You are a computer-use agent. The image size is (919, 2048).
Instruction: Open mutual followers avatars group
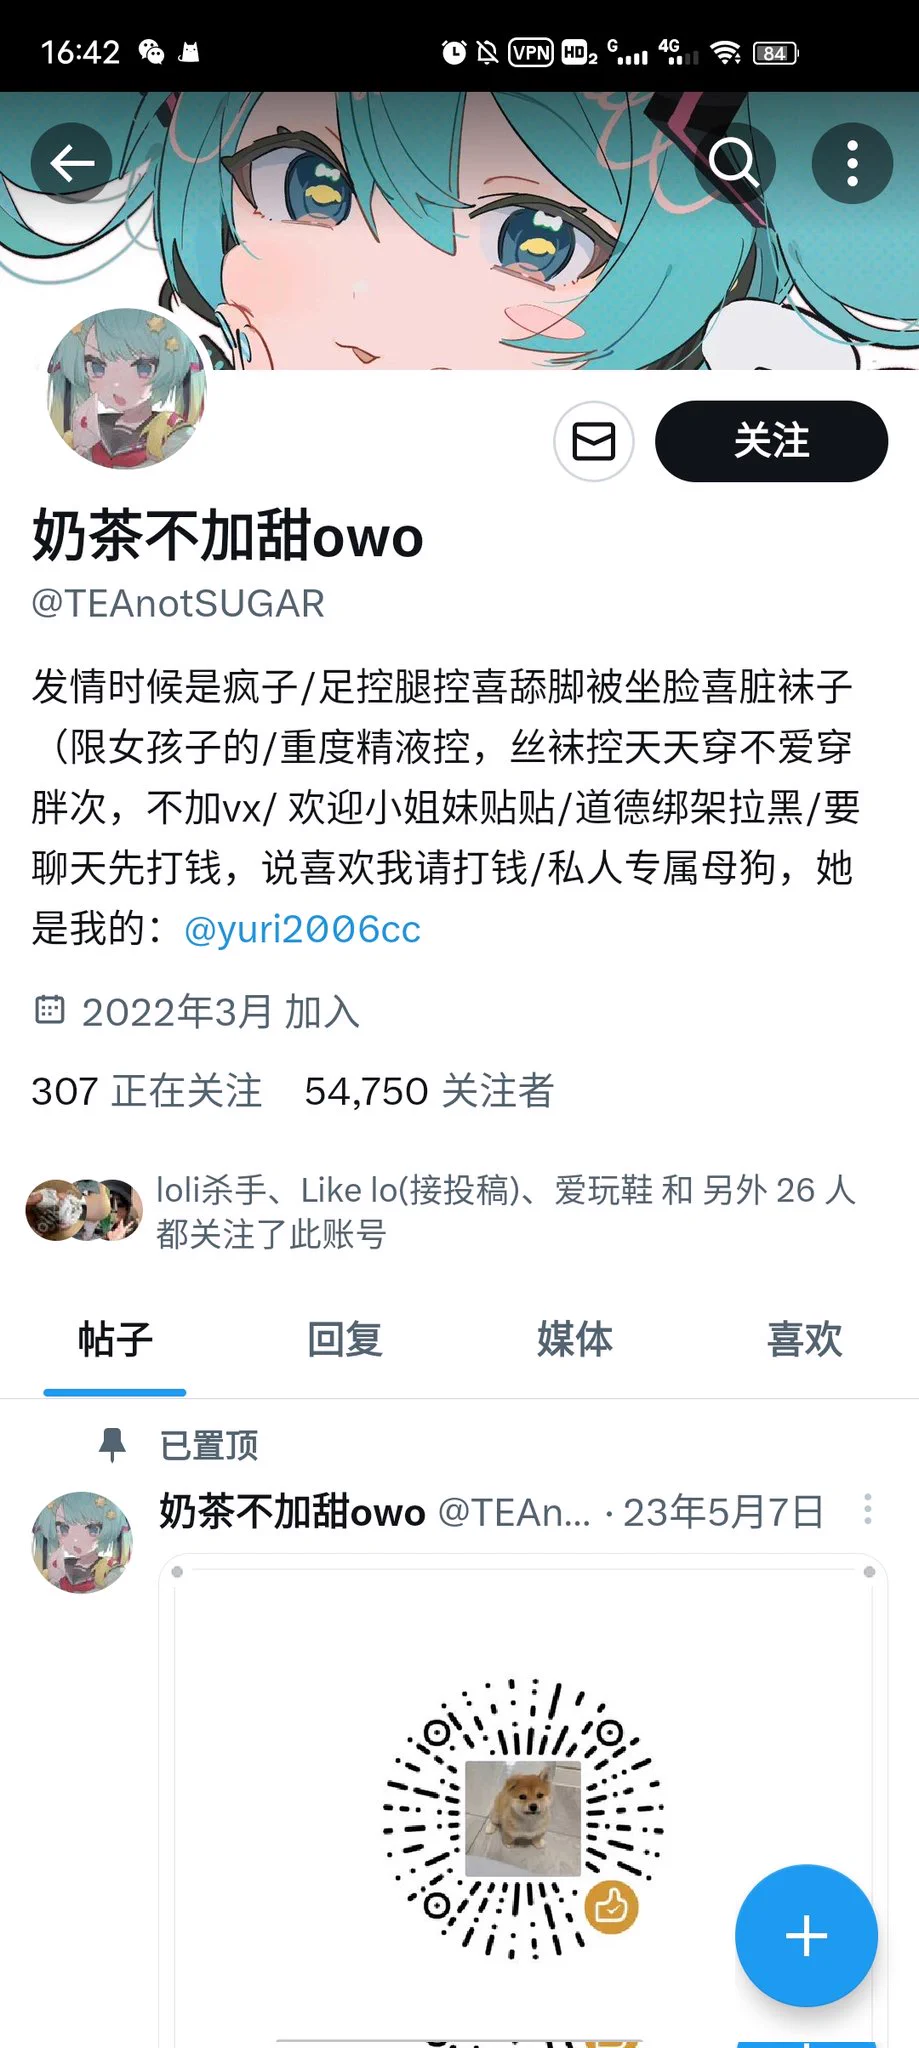click(84, 1210)
